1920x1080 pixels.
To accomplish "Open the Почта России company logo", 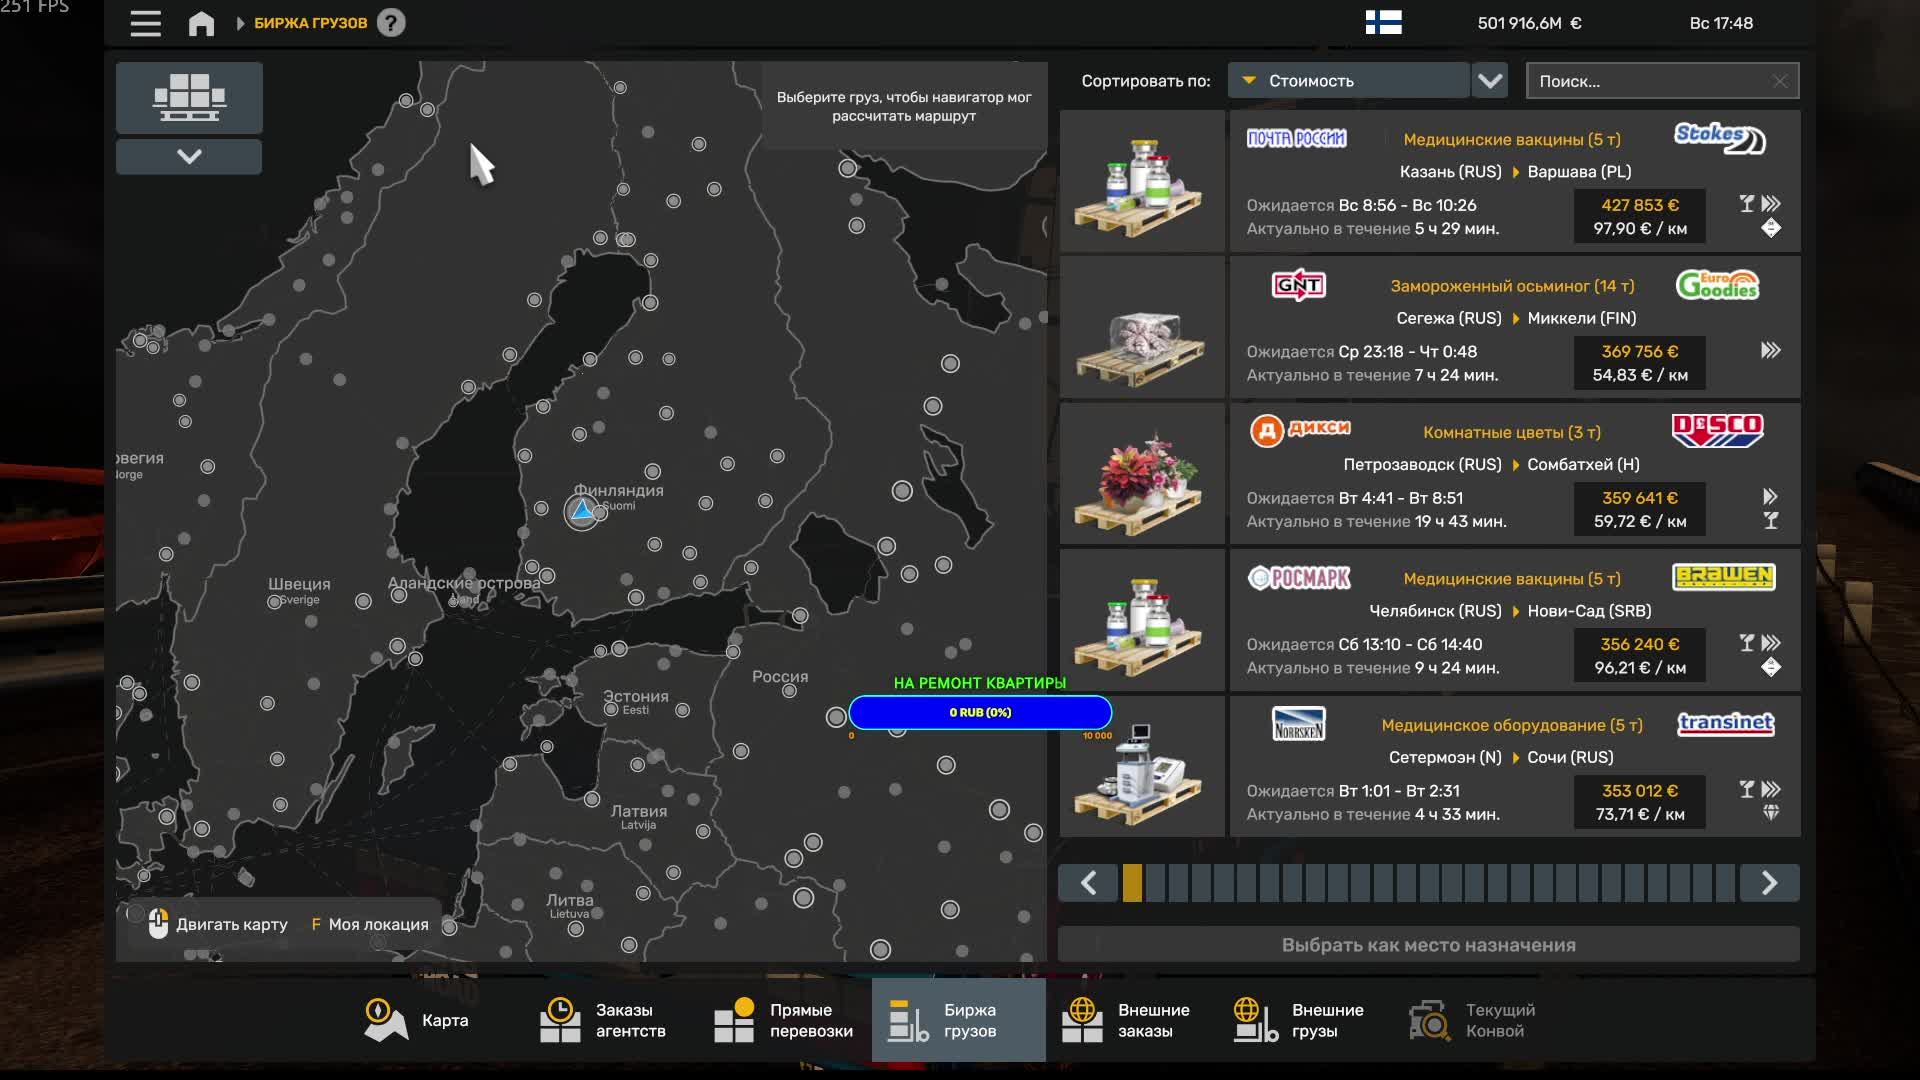I will pos(1297,137).
